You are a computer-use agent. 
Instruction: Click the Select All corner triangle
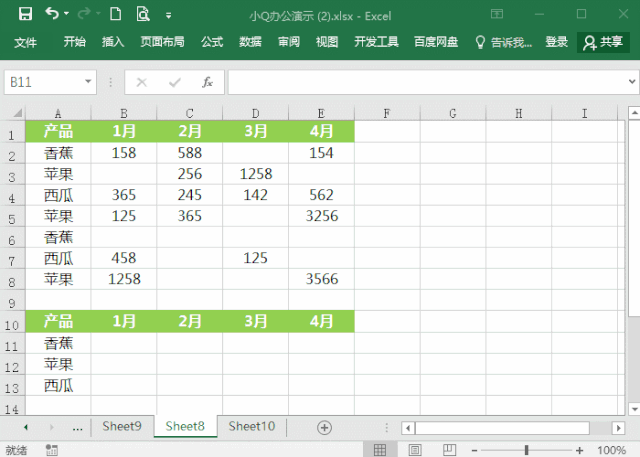tap(17, 113)
